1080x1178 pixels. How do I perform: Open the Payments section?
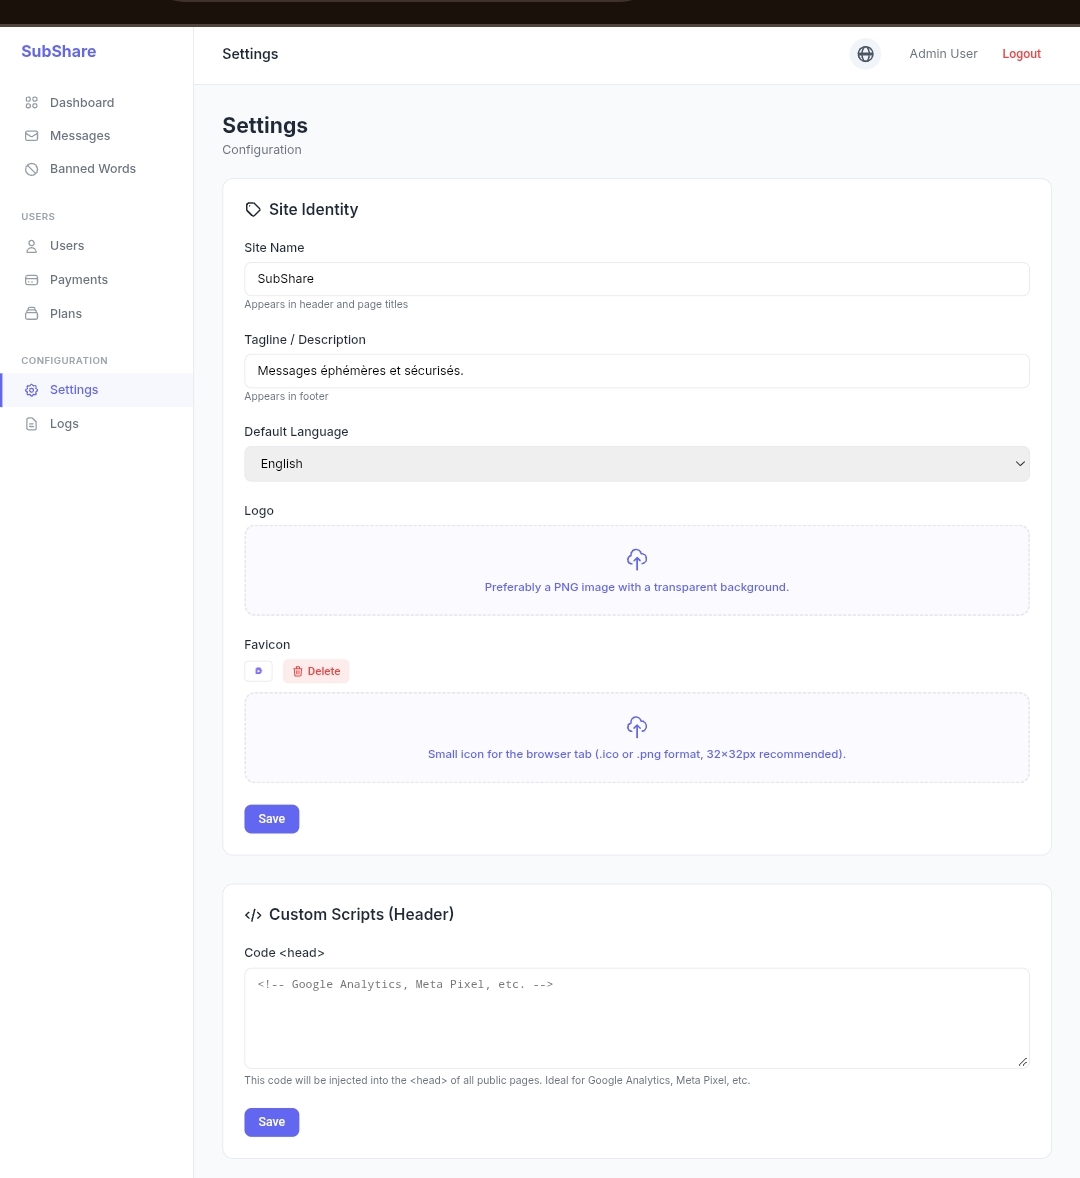pos(79,280)
